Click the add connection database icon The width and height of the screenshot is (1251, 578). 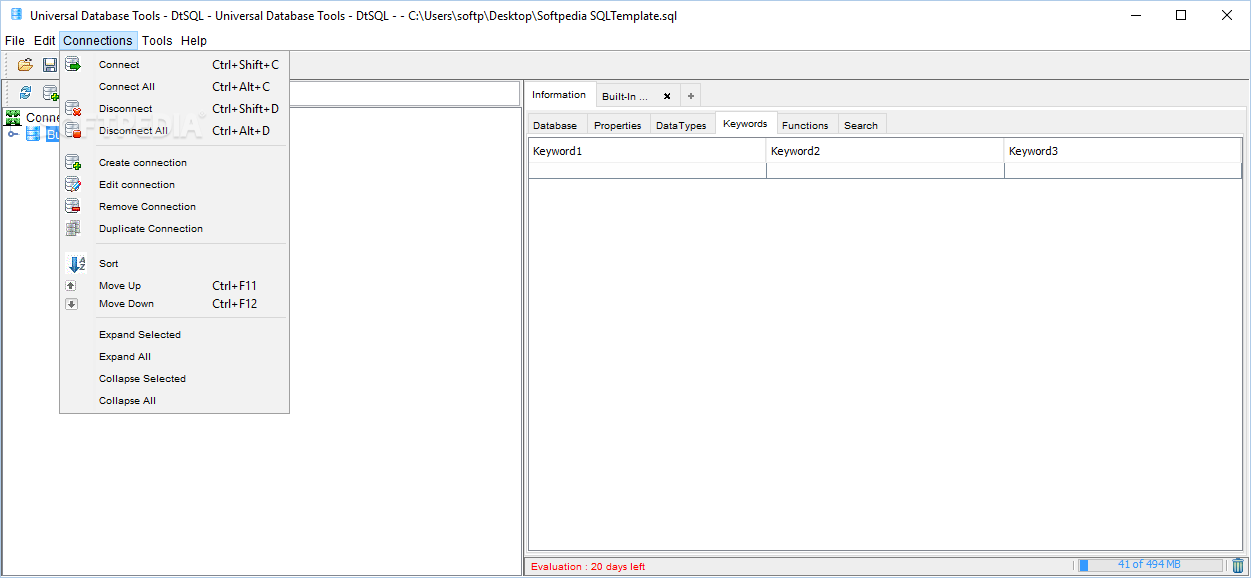50,93
